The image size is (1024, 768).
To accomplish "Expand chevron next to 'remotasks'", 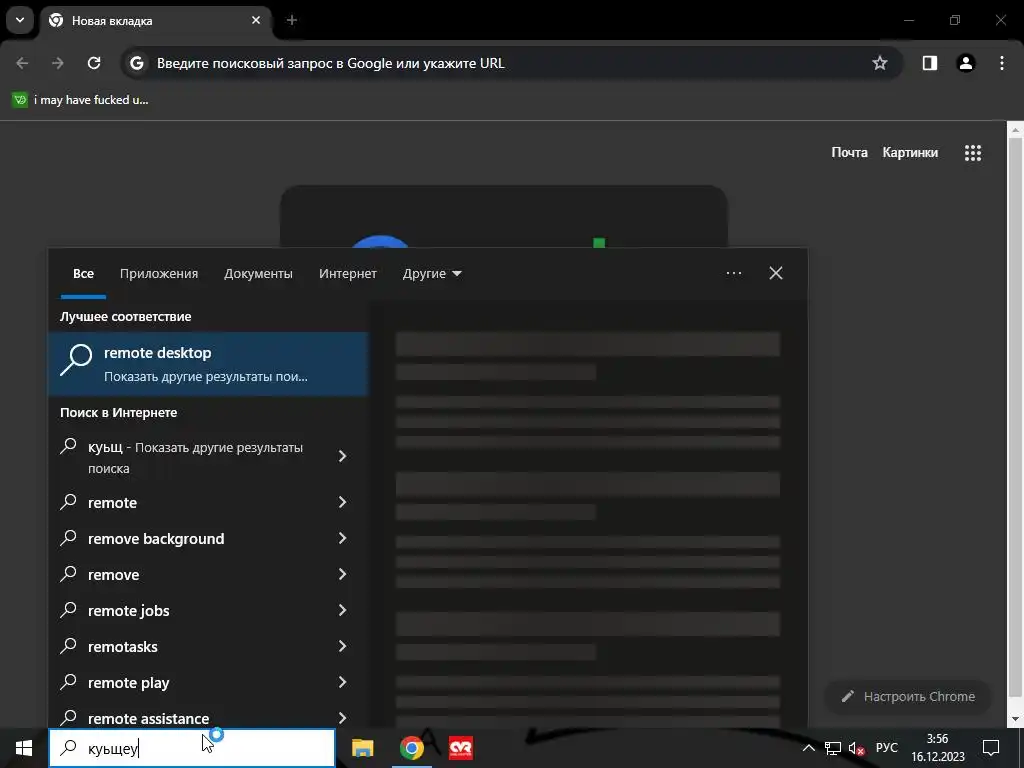I will [342, 646].
